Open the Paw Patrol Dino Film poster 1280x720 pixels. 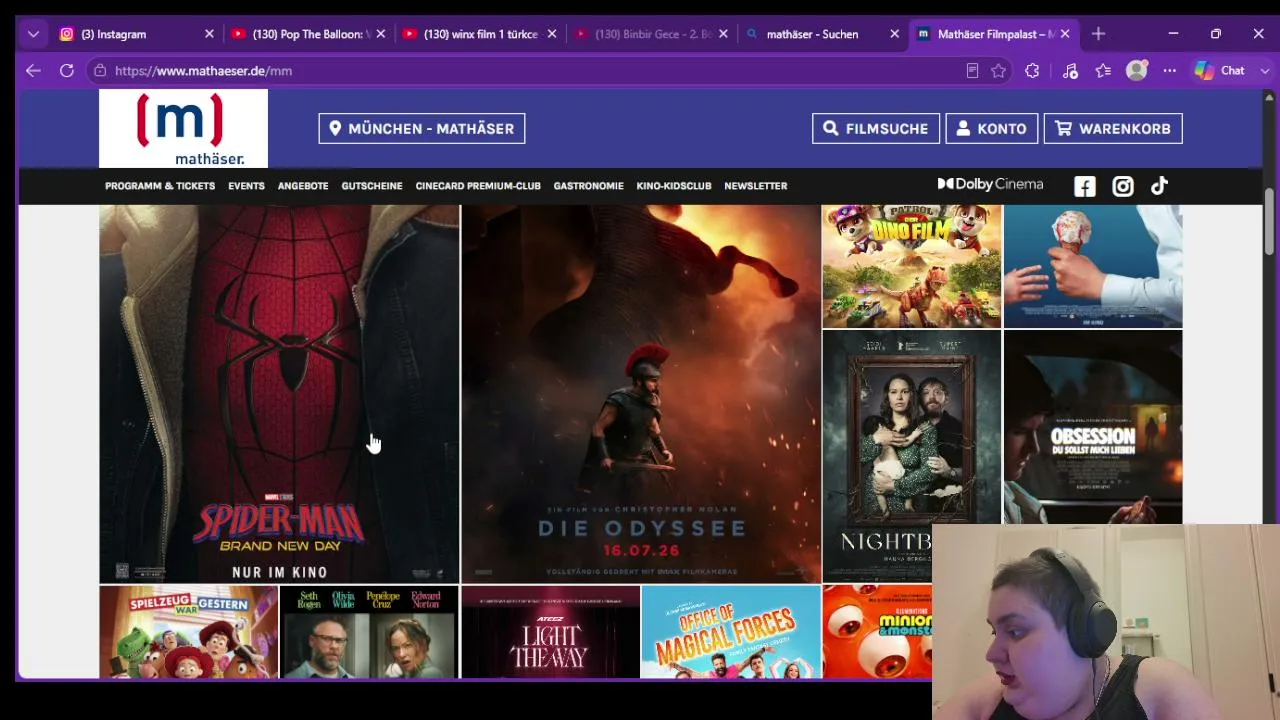click(x=912, y=266)
